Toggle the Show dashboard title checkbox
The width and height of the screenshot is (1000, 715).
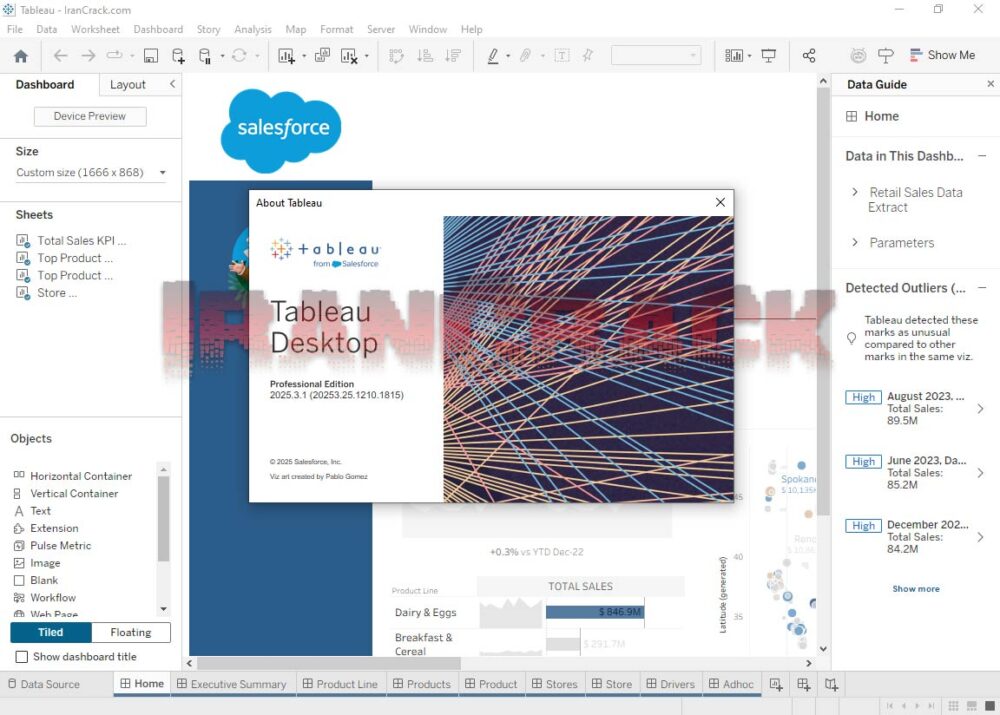[x=19, y=657]
